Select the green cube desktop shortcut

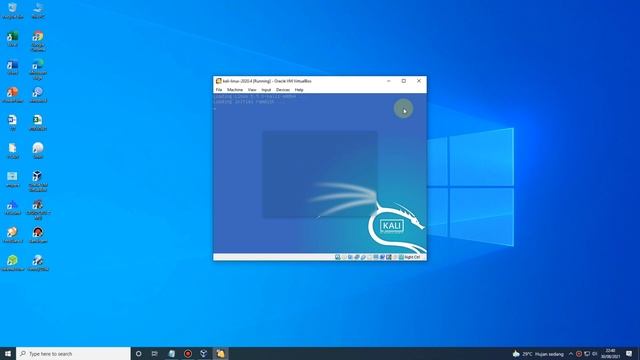13,263
